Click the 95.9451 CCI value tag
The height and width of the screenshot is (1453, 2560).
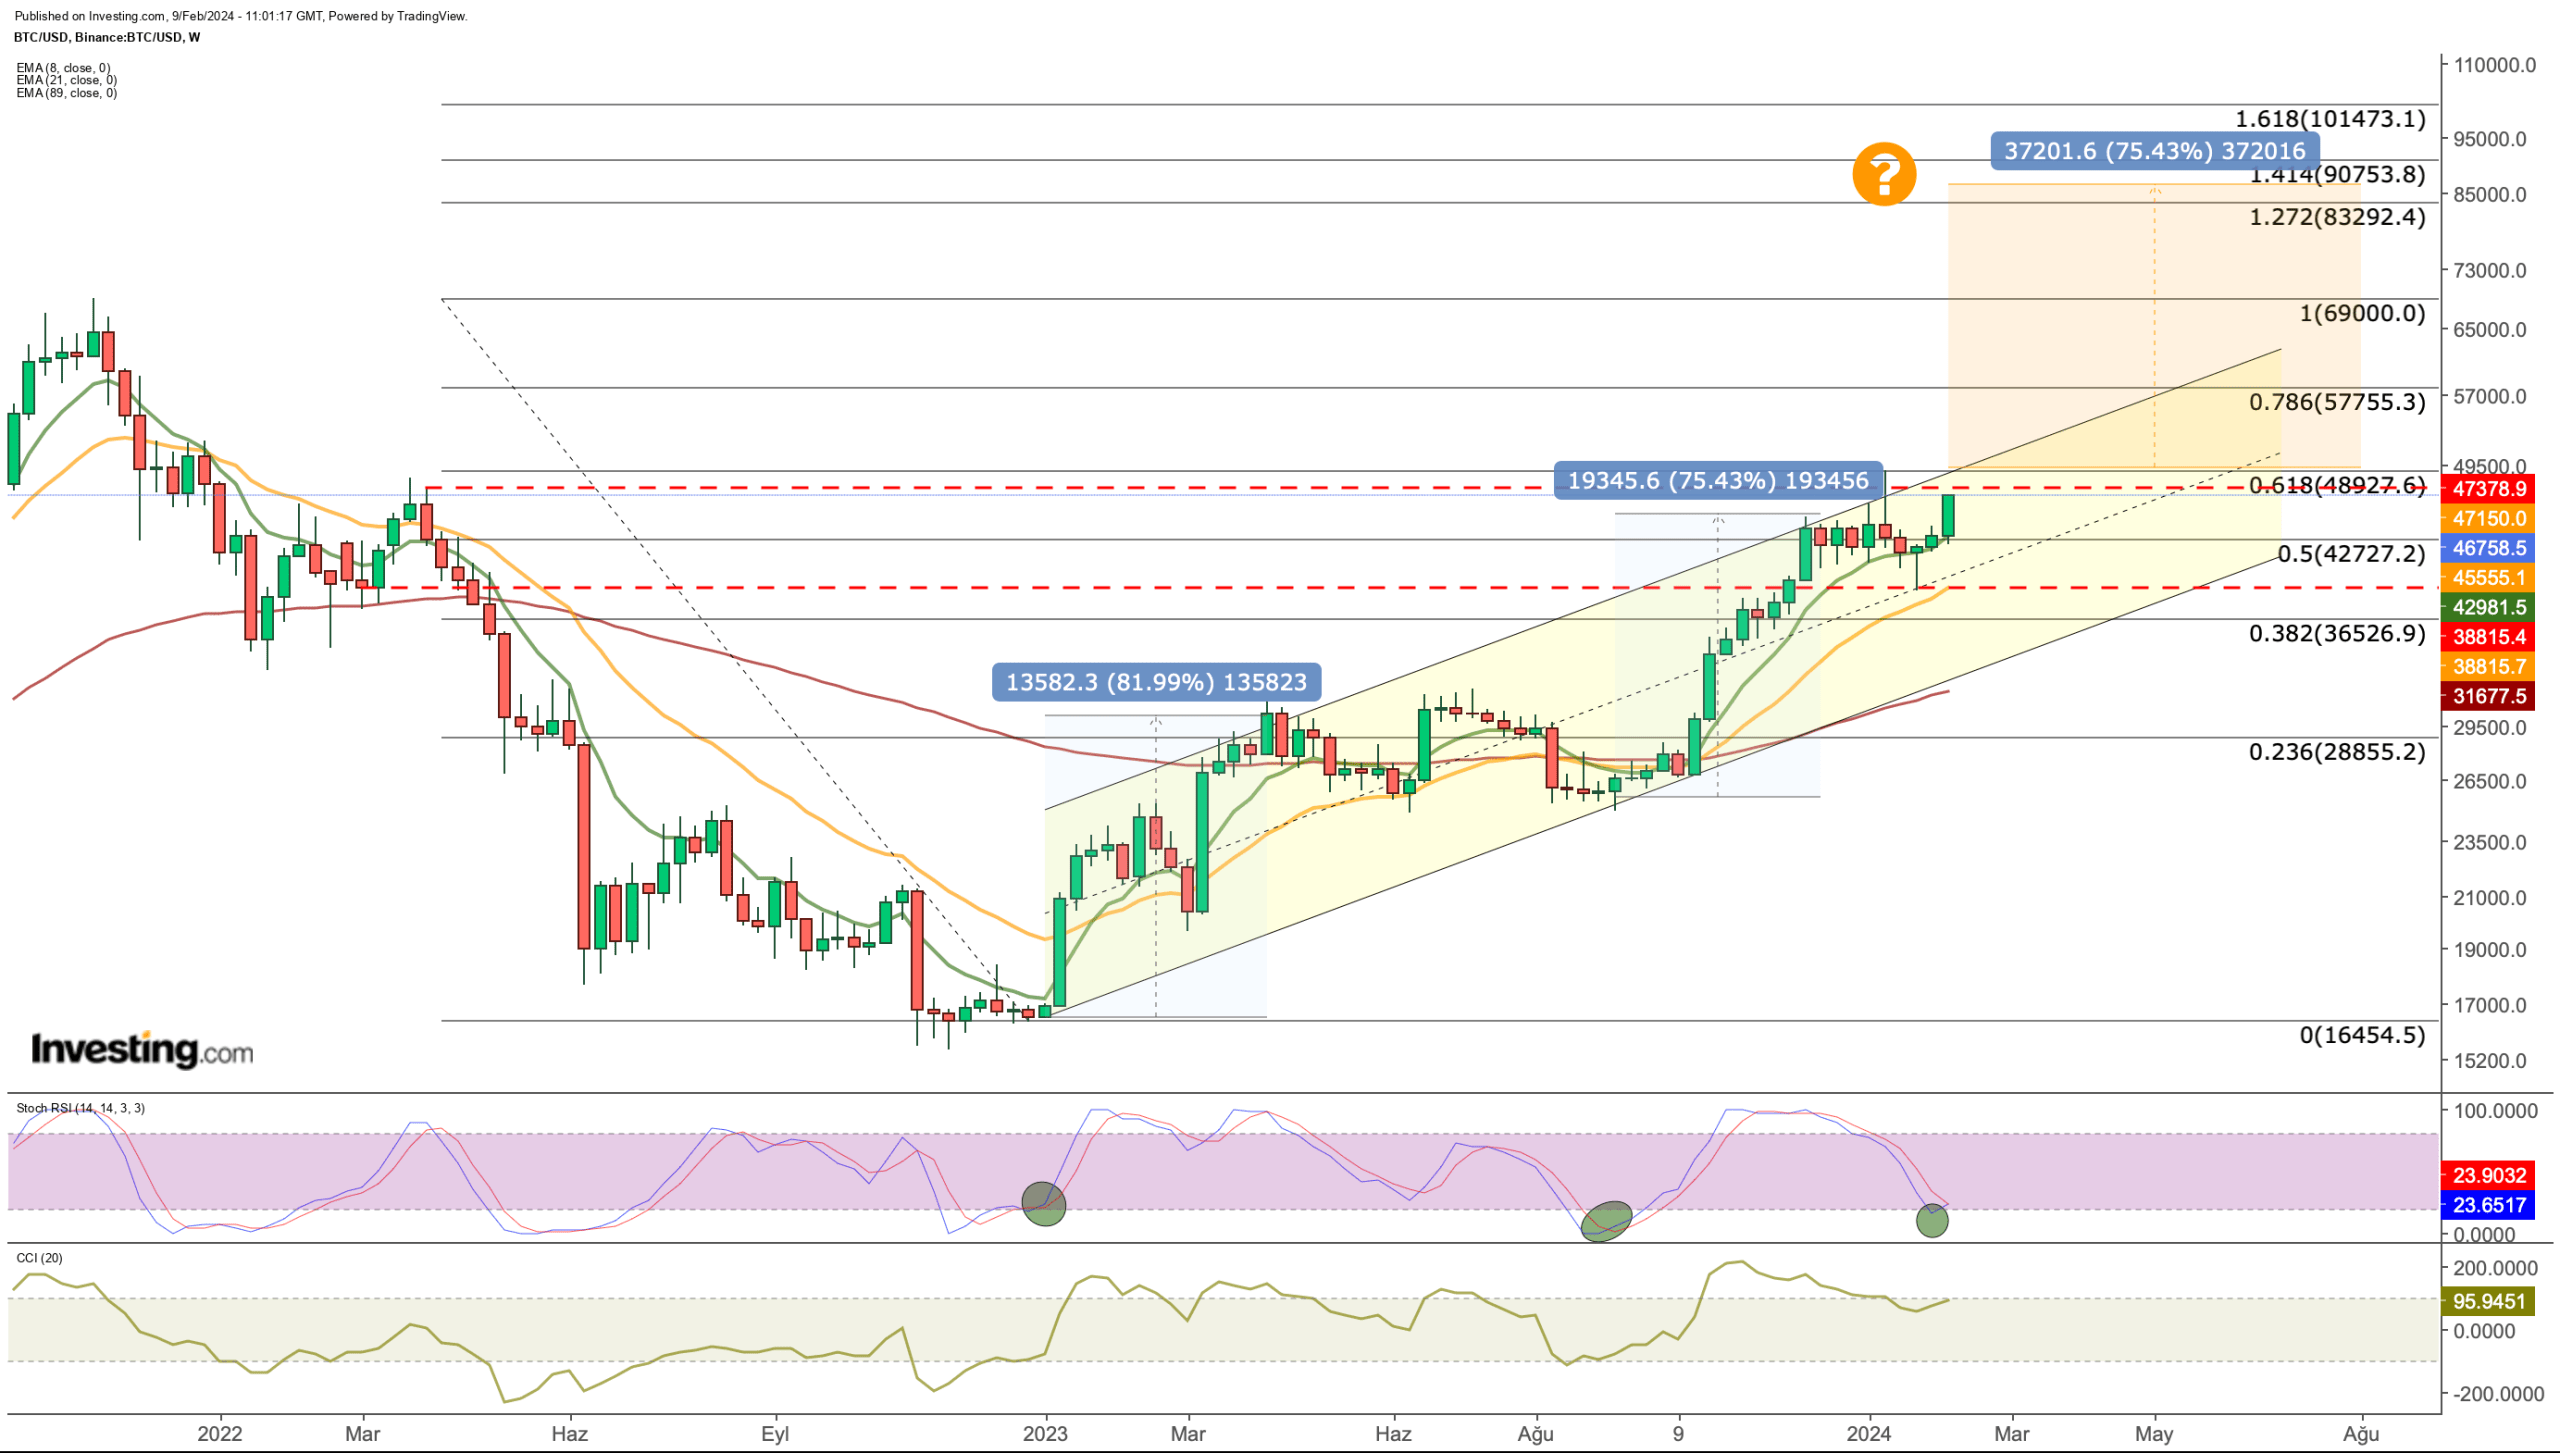(x=2488, y=1302)
